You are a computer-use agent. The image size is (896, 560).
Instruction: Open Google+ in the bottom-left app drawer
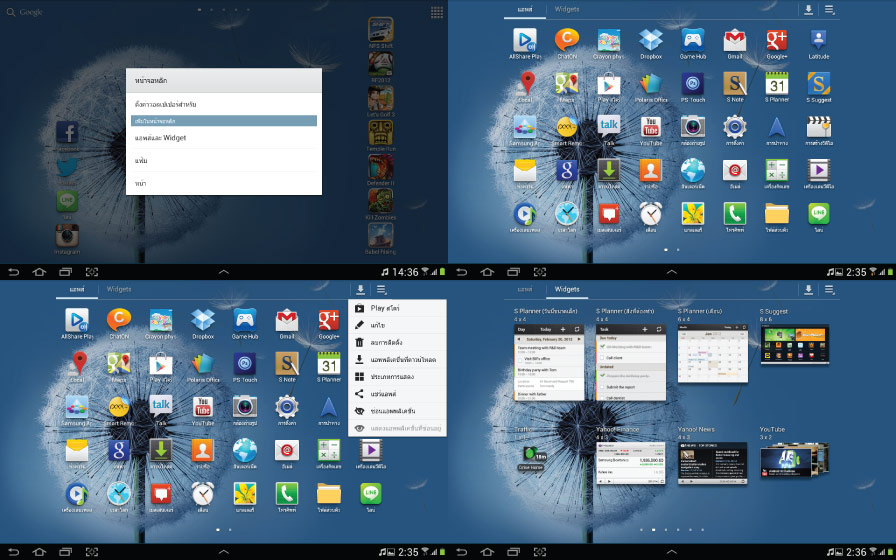329,320
